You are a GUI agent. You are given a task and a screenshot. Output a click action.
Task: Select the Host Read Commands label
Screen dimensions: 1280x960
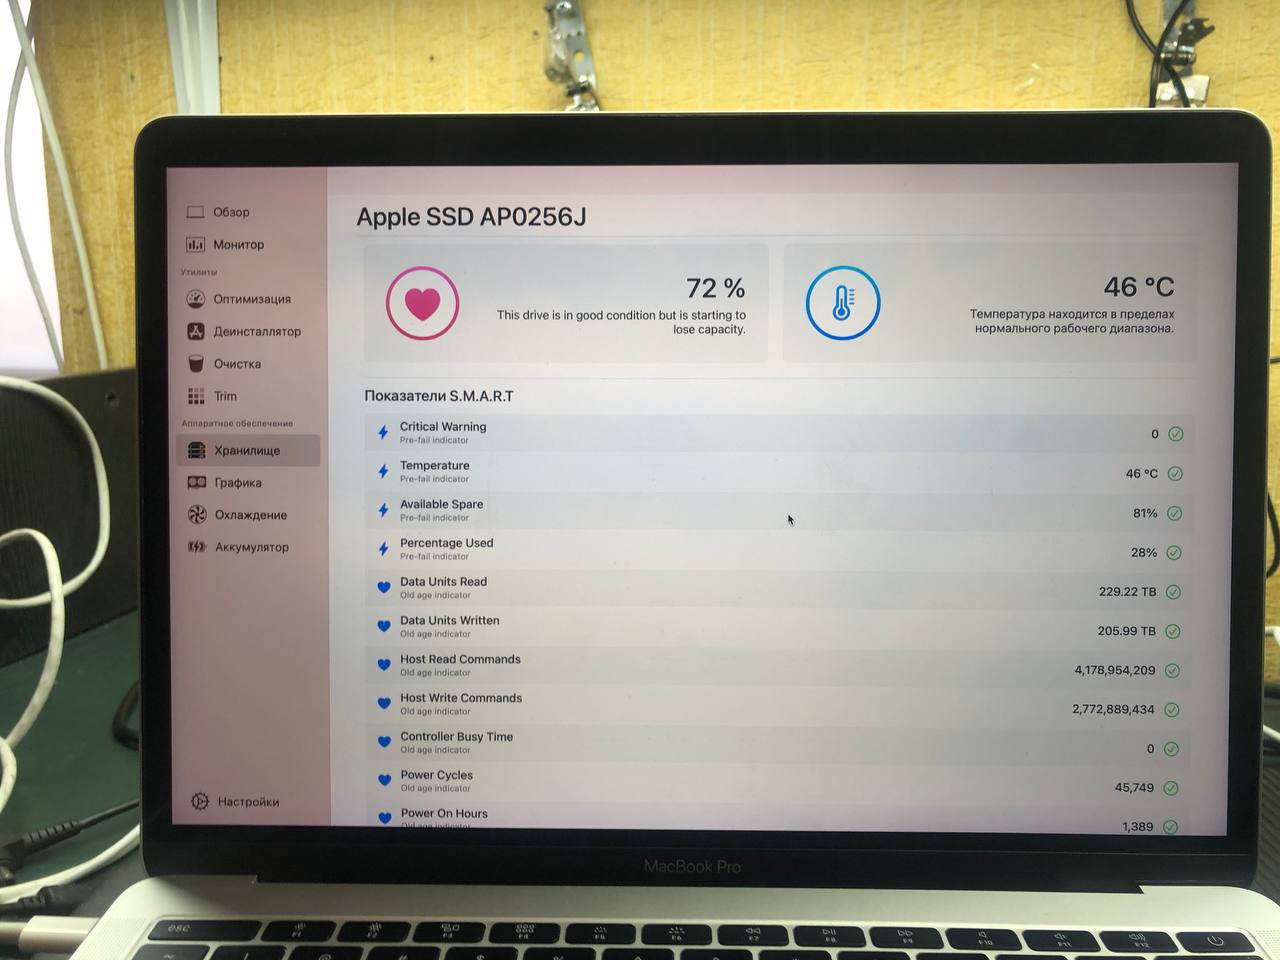coord(460,659)
